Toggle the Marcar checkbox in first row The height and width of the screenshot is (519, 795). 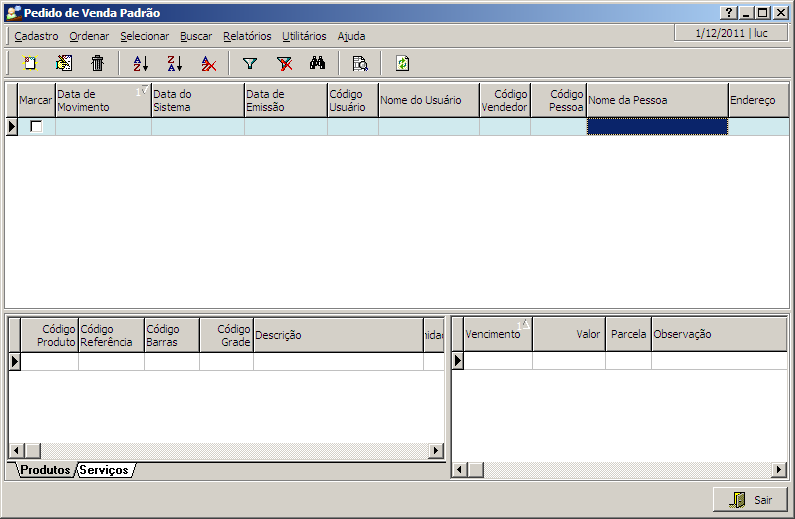37,127
